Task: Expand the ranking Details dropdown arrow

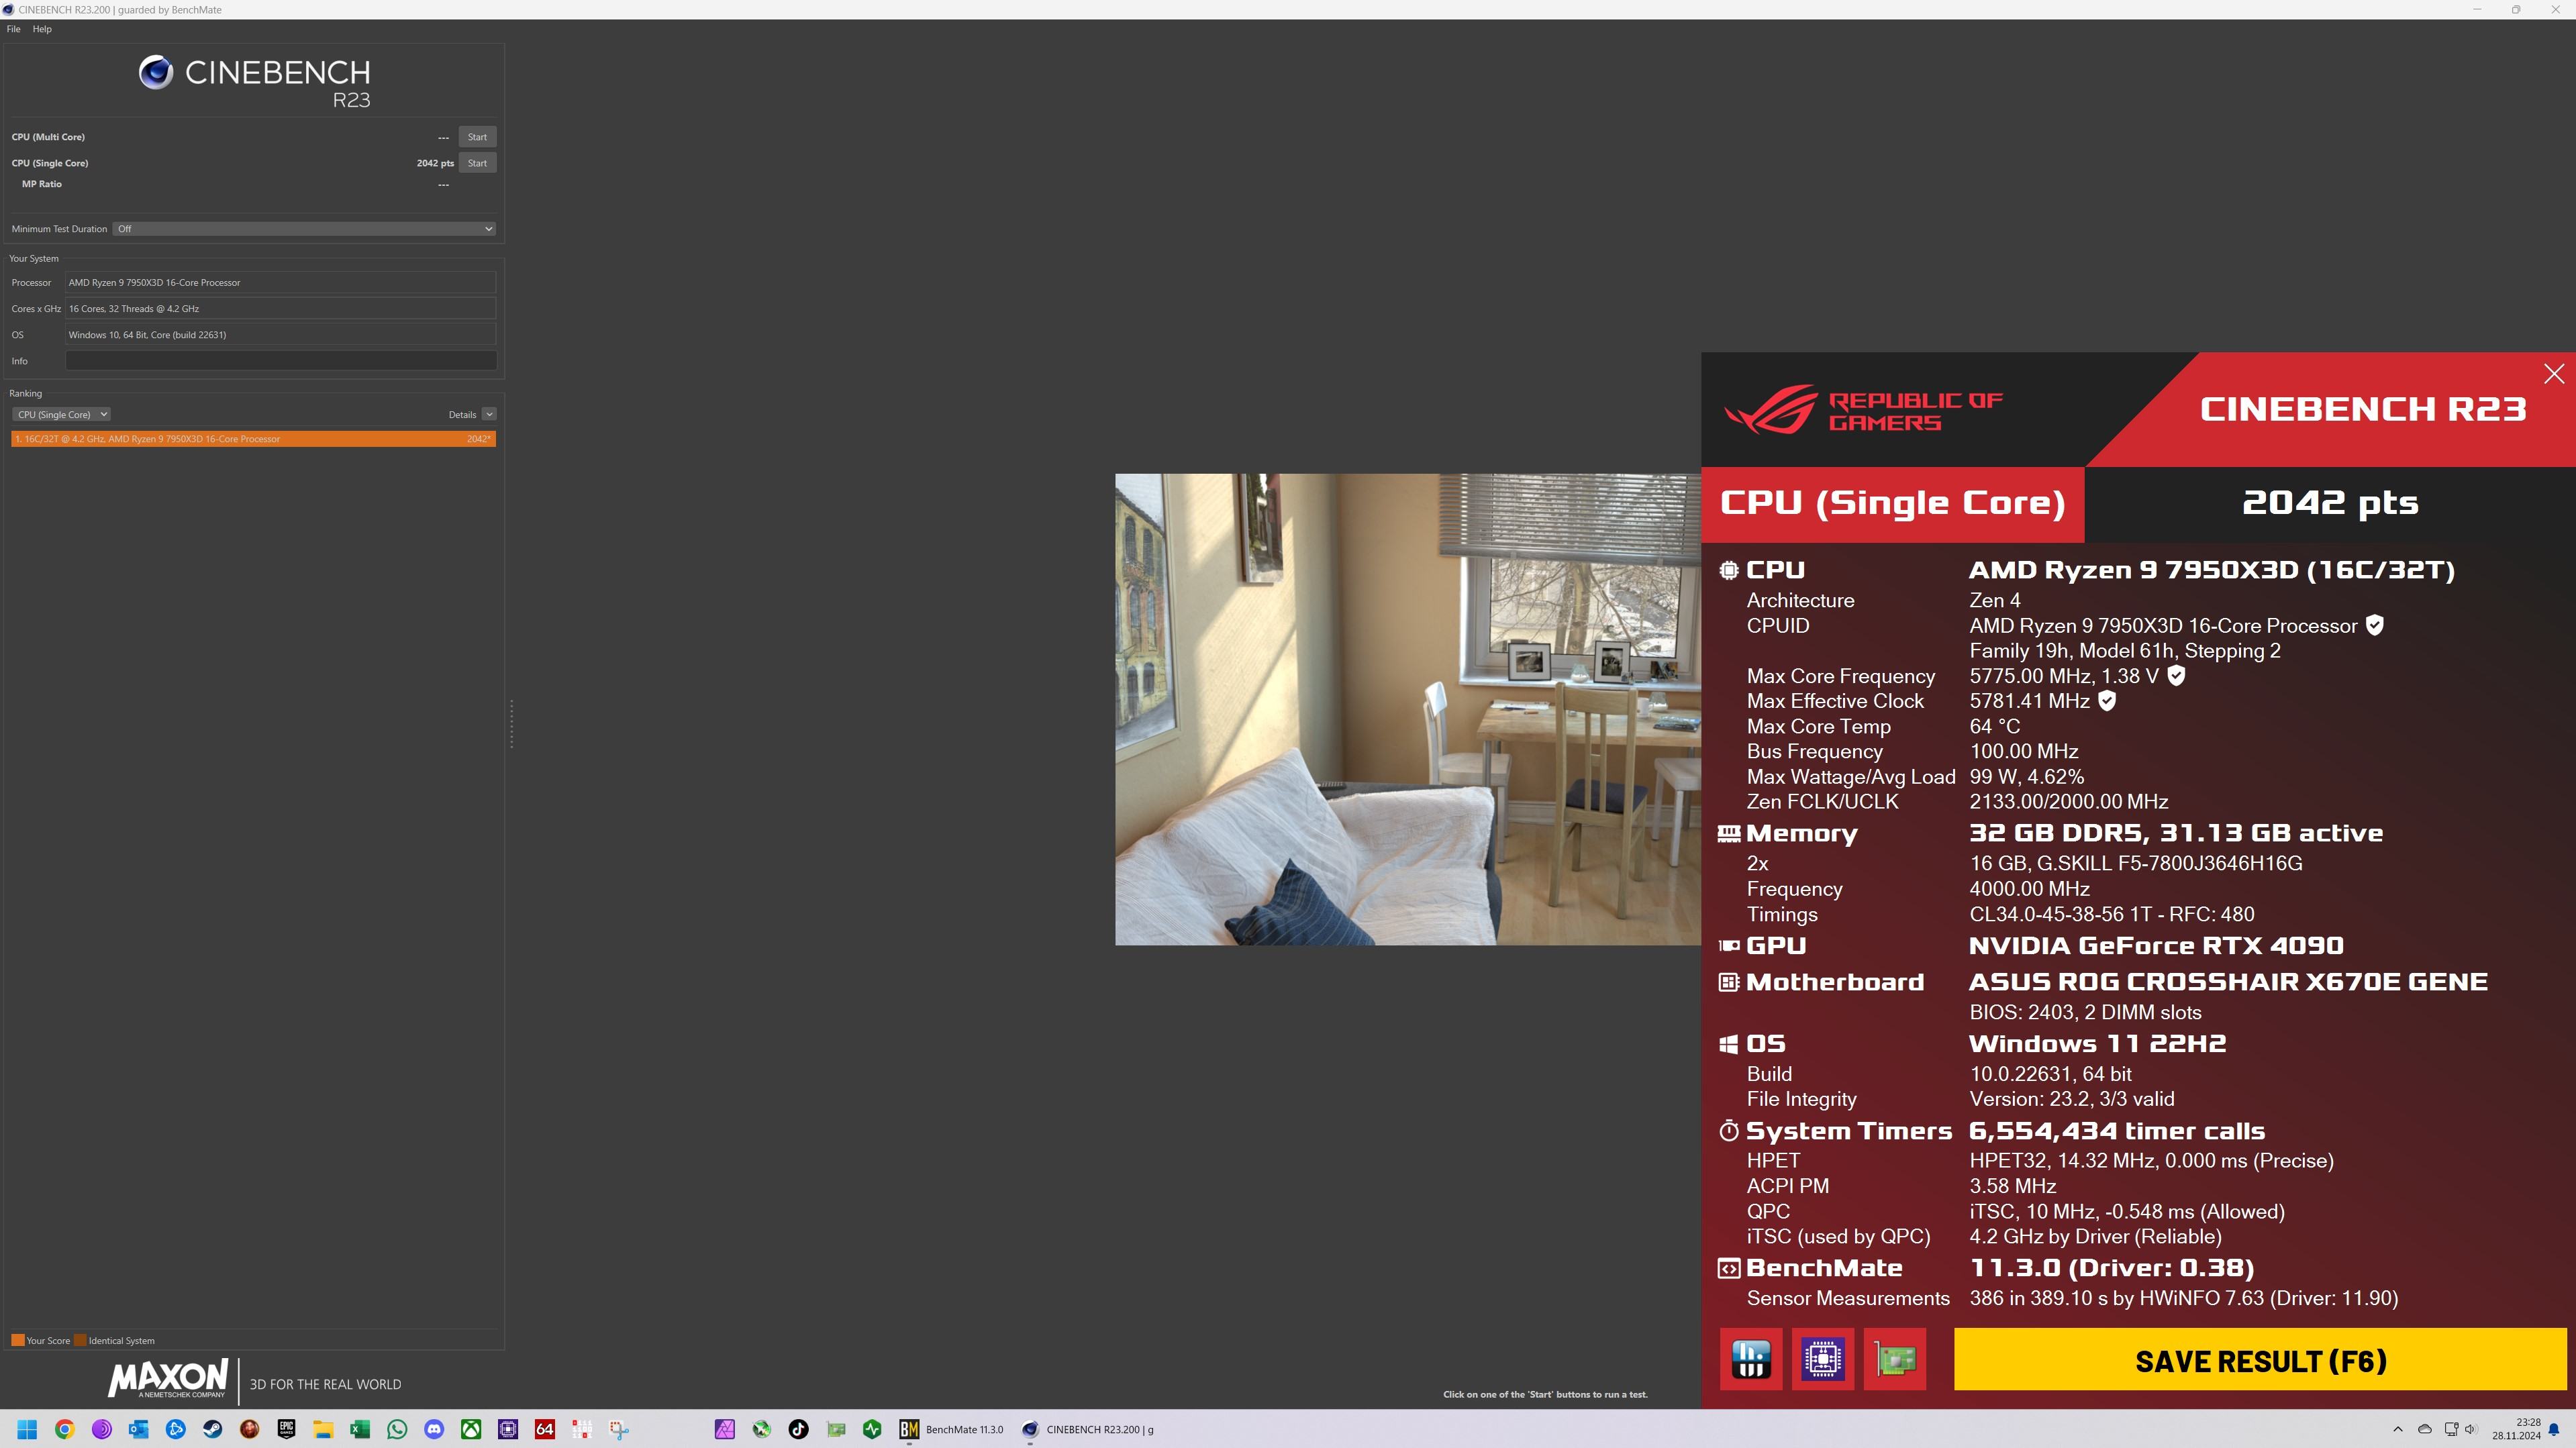Action: (489, 414)
